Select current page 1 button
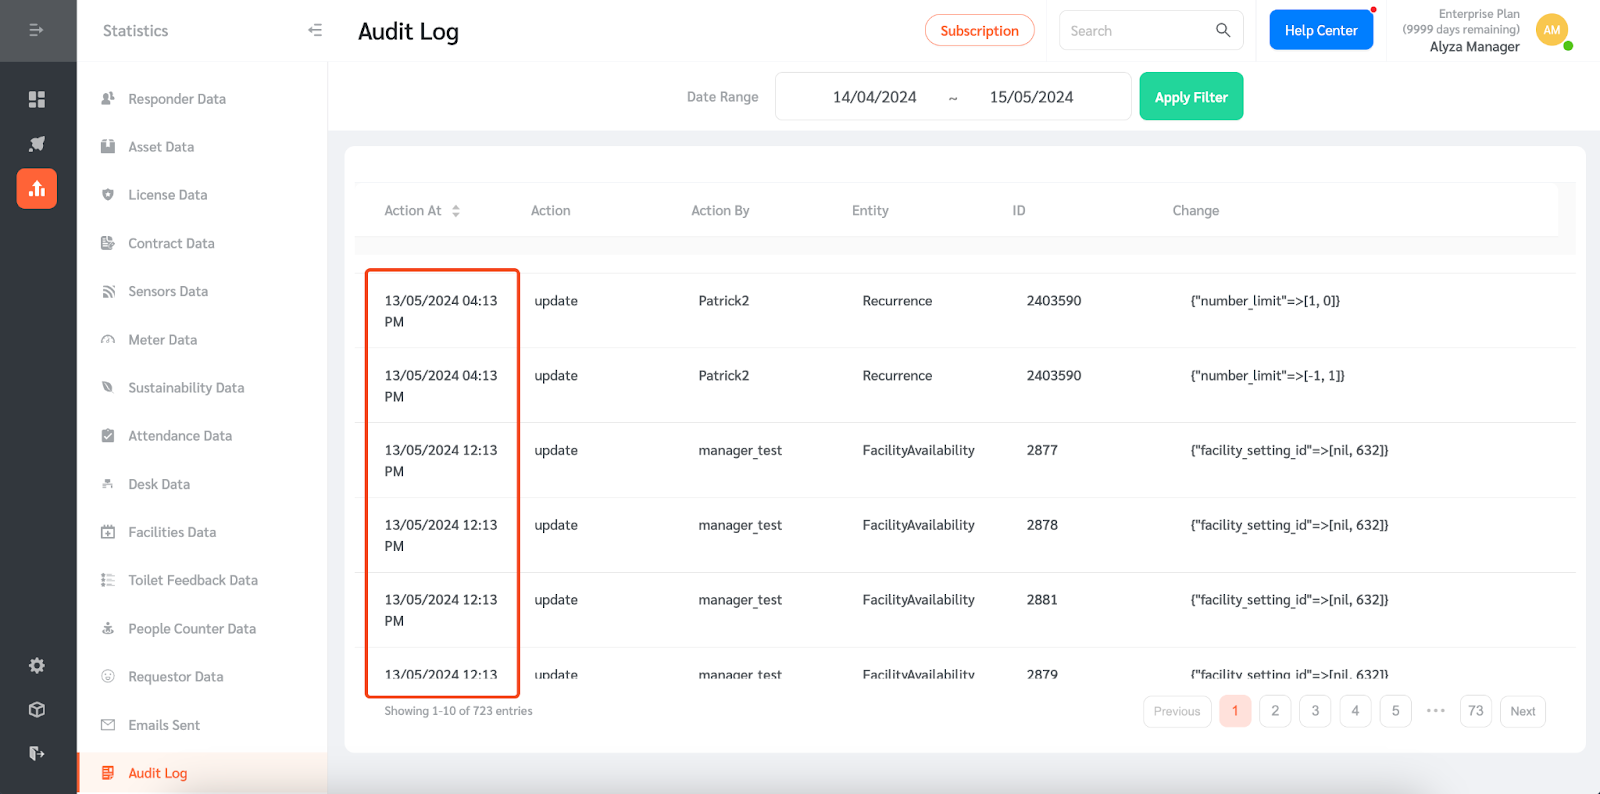1600x794 pixels. 1235,711
